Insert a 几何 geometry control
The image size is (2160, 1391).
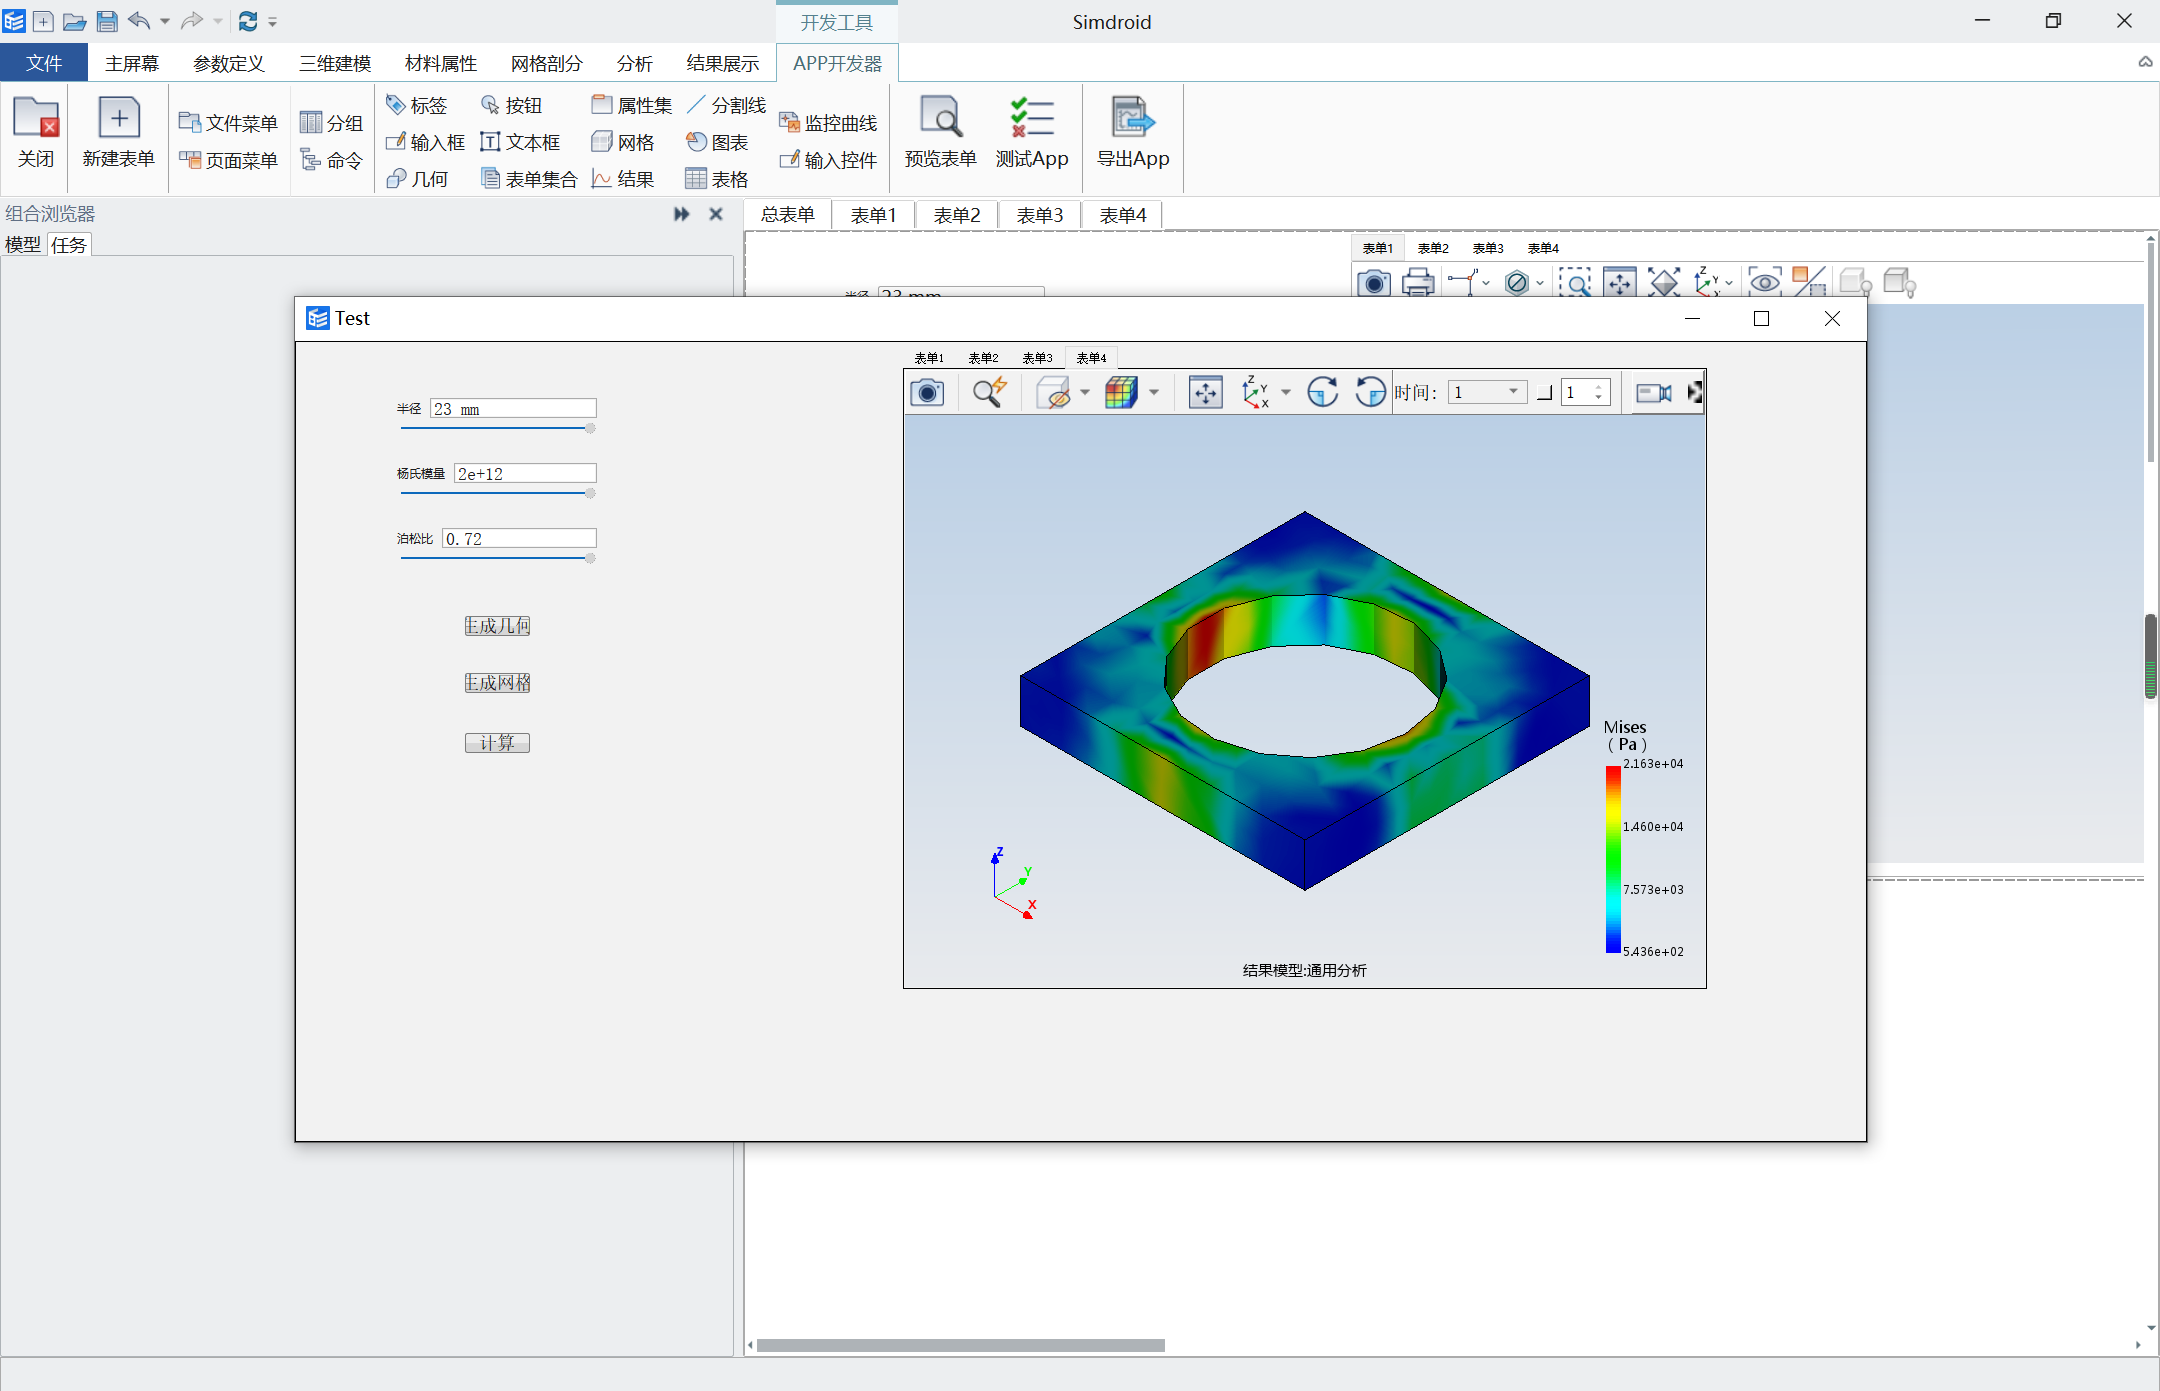click(417, 179)
